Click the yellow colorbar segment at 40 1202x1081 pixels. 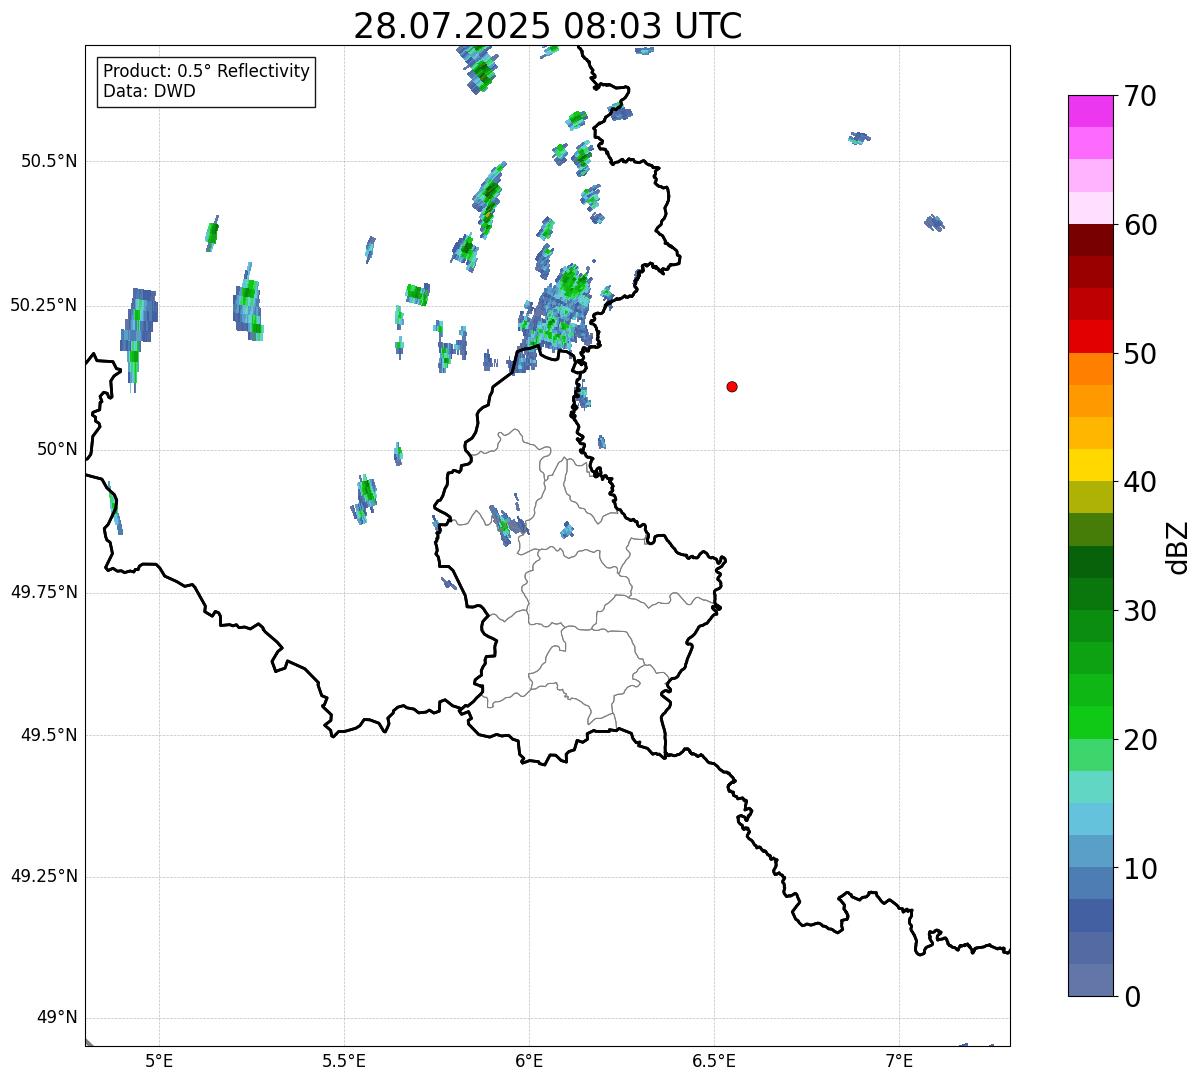[x=1090, y=465]
